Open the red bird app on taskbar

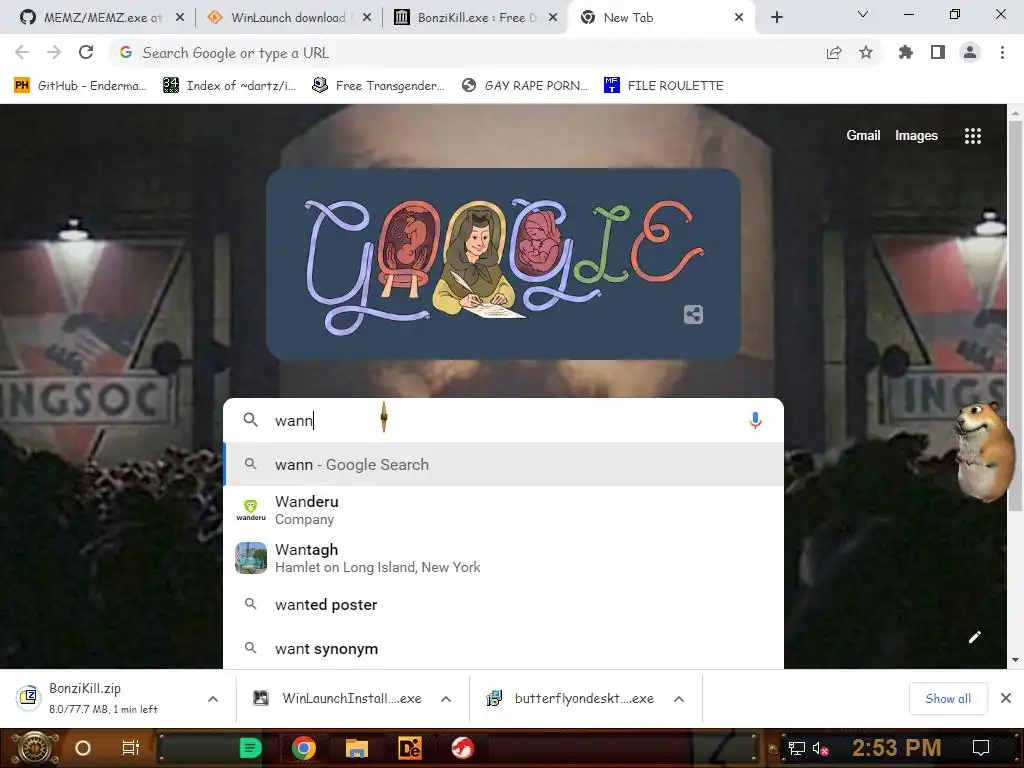[462, 748]
